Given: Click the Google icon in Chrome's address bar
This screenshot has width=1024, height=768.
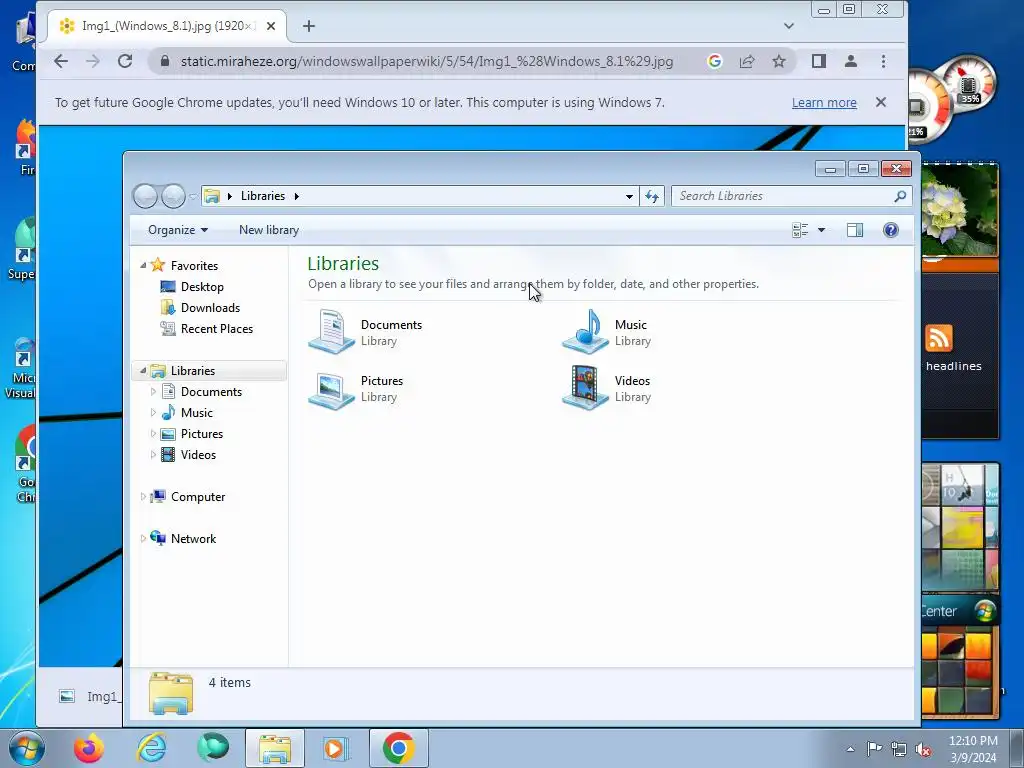Looking at the screenshot, I should pyautogui.click(x=714, y=61).
